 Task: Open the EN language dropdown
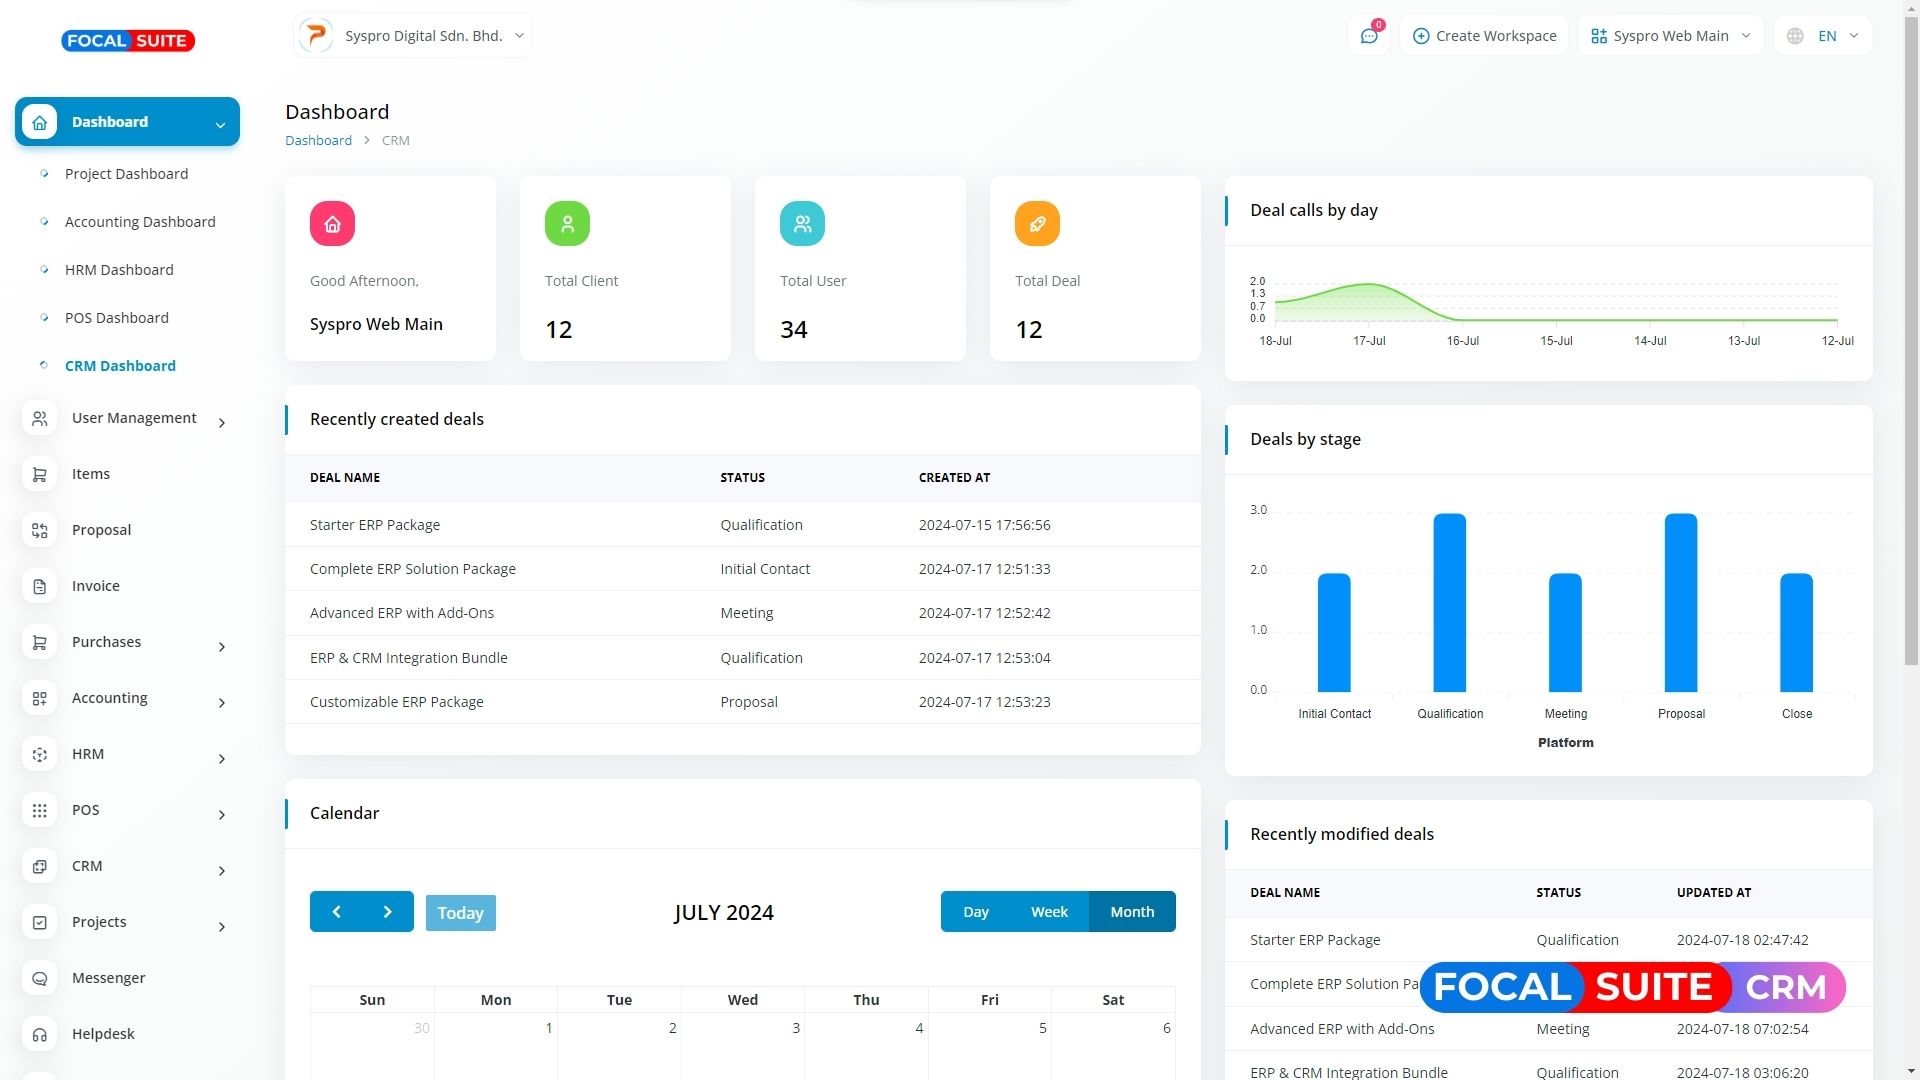coord(1823,36)
